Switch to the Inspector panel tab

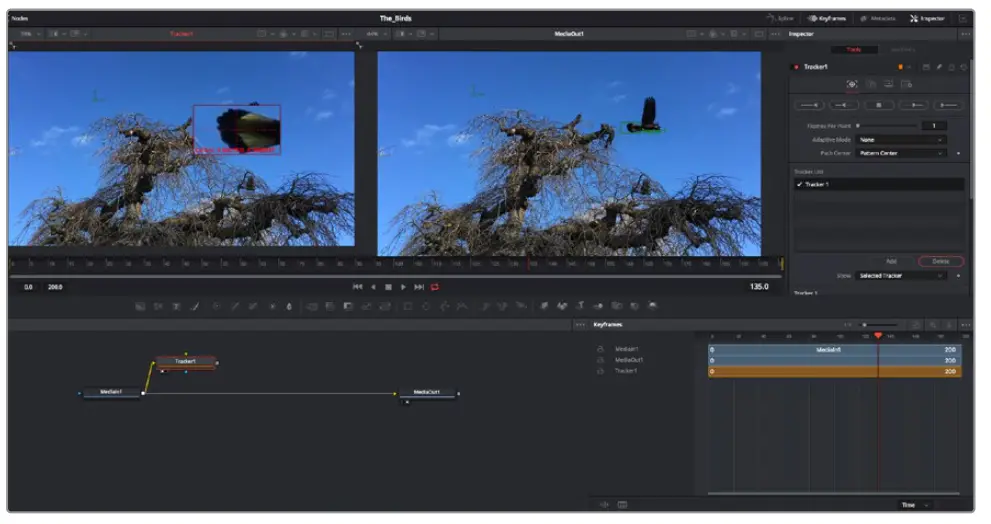[x=927, y=18]
